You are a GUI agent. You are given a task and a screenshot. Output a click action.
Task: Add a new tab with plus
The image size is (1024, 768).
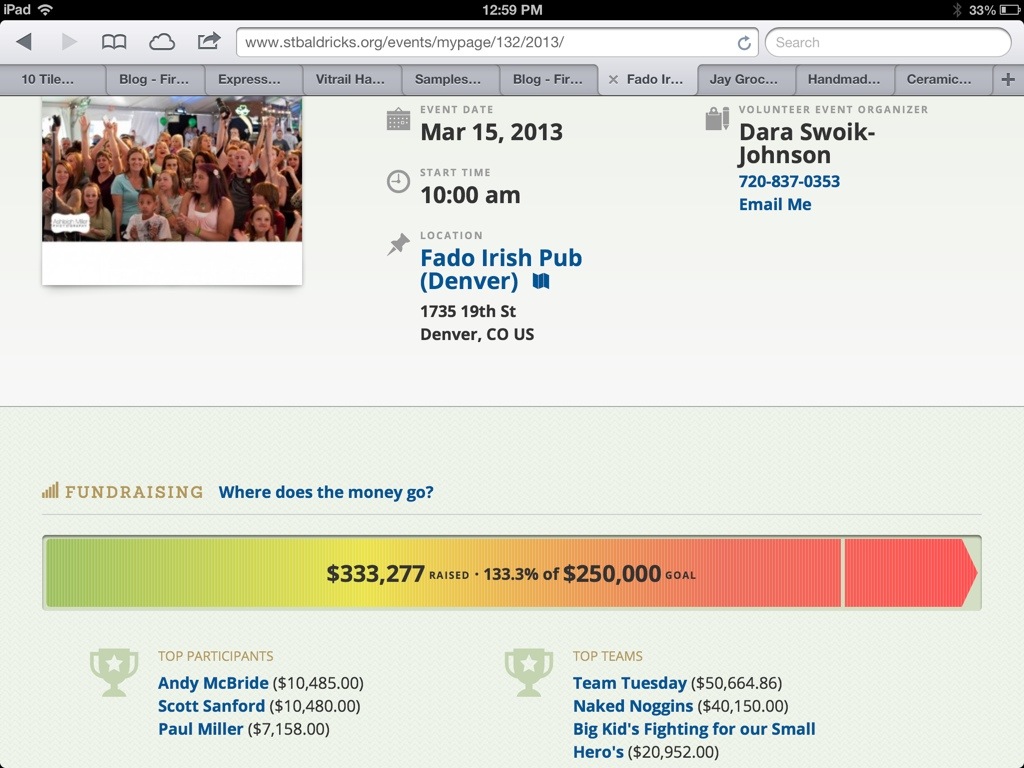coord(1007,79)
